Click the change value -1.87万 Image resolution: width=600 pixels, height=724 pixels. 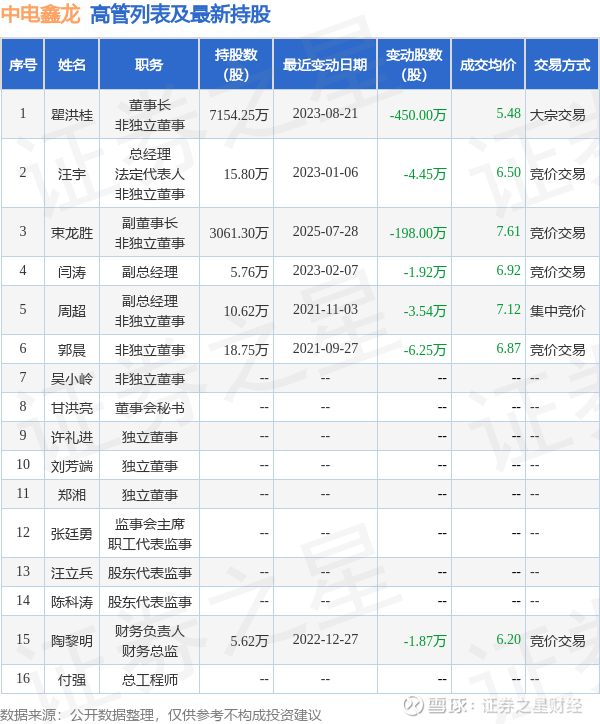click(424, 640)
